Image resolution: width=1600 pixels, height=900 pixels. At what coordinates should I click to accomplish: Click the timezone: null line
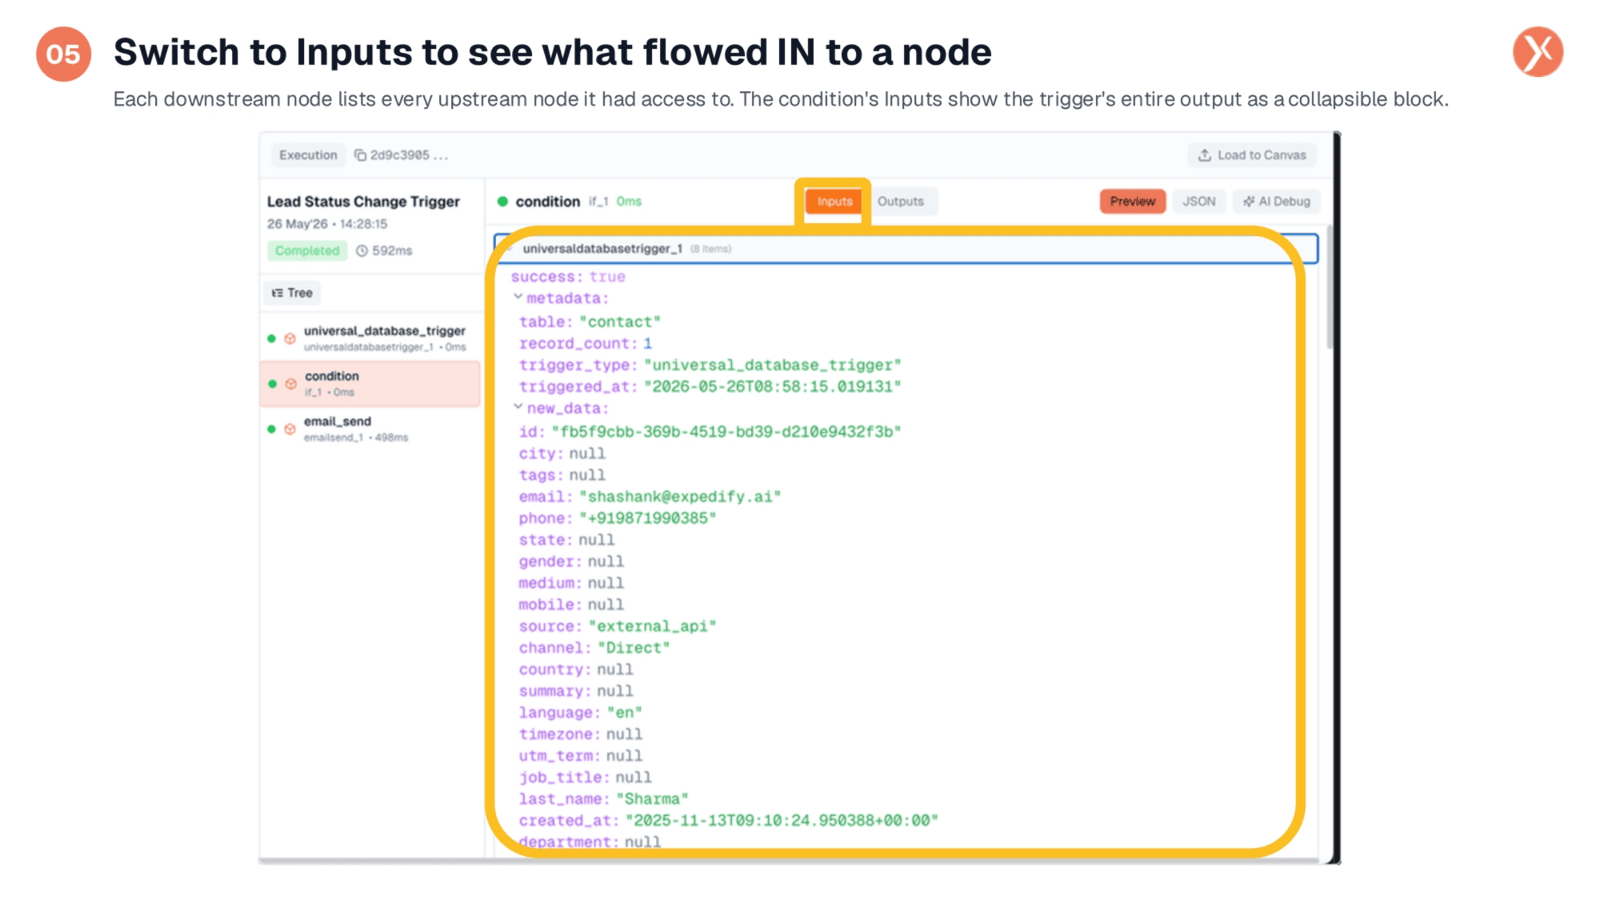pyautogui.click(x=580, y=734)
